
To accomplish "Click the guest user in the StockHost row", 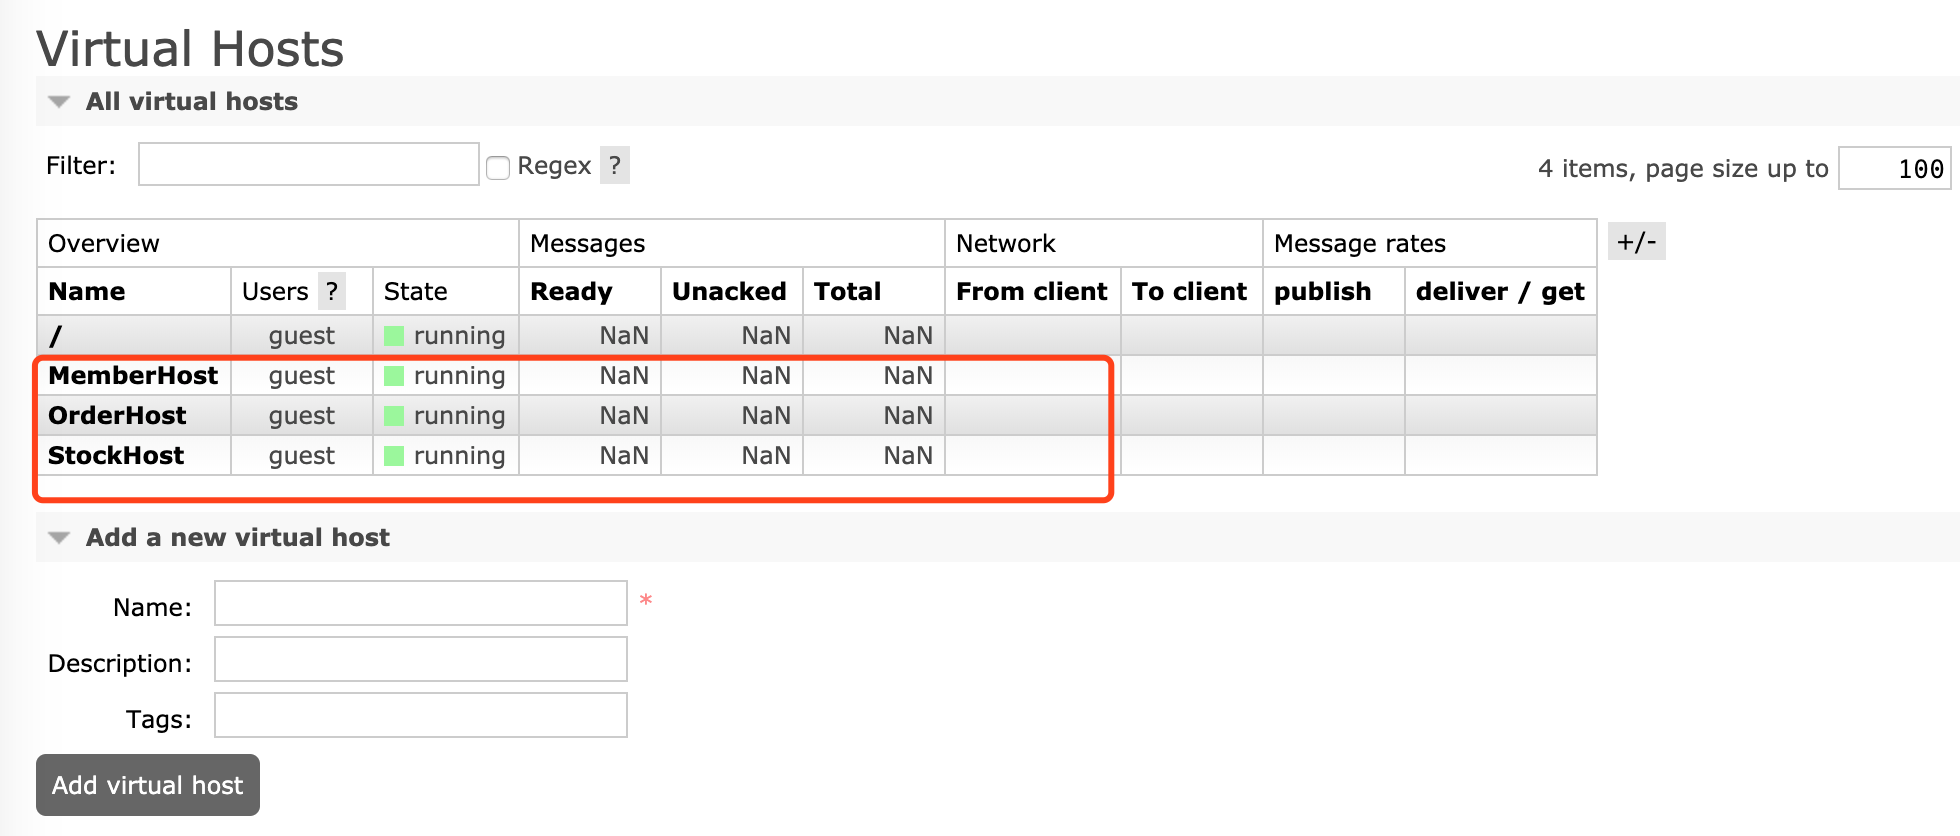I will pos(301,455).
